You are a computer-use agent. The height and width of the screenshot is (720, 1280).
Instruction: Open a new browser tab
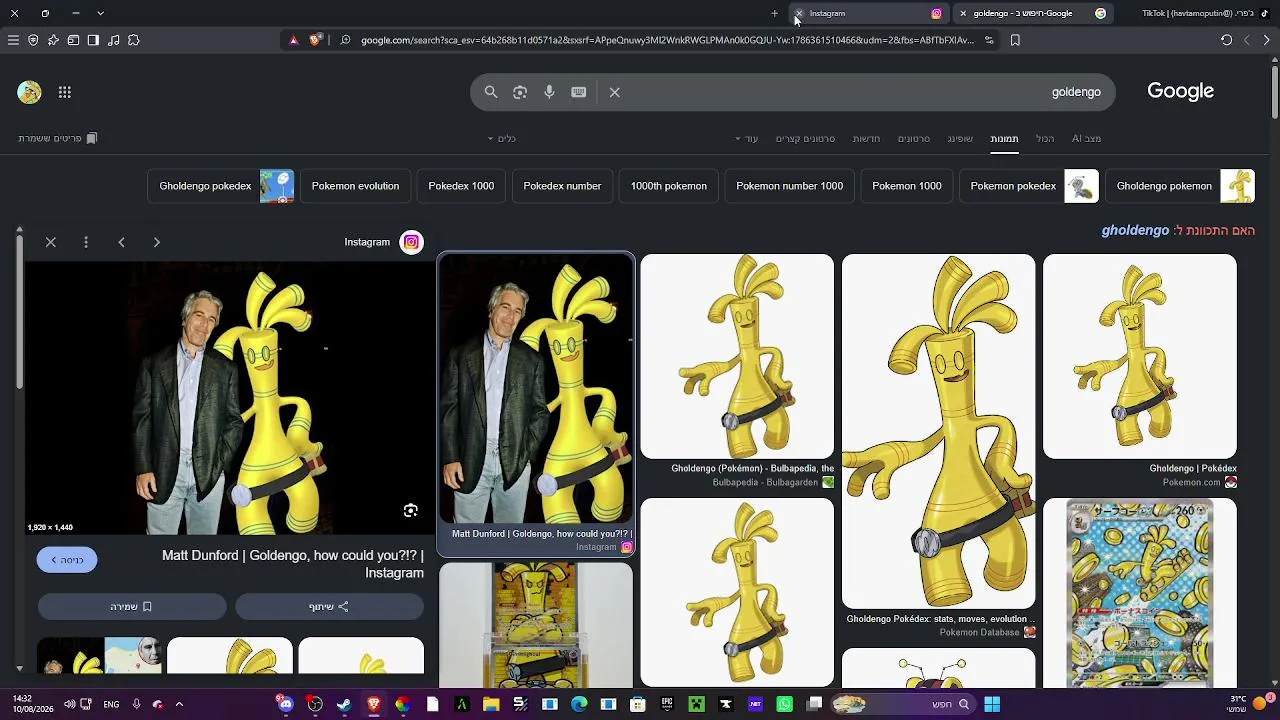click(774, 13)
